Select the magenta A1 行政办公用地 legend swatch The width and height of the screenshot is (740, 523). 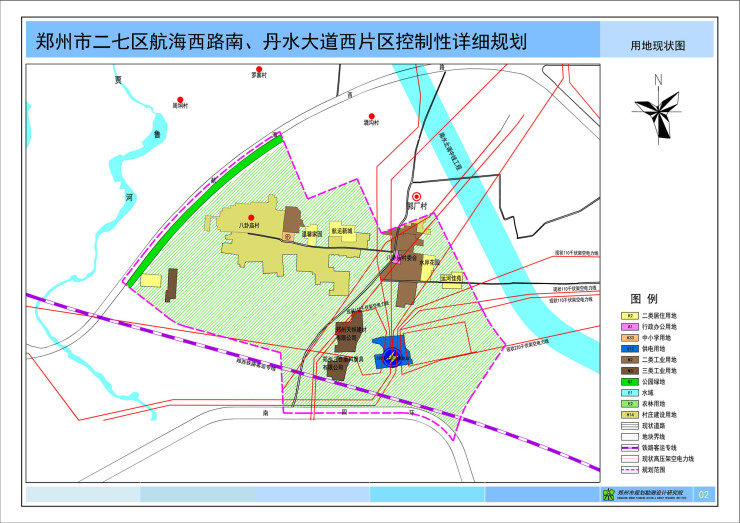point(630,327)
